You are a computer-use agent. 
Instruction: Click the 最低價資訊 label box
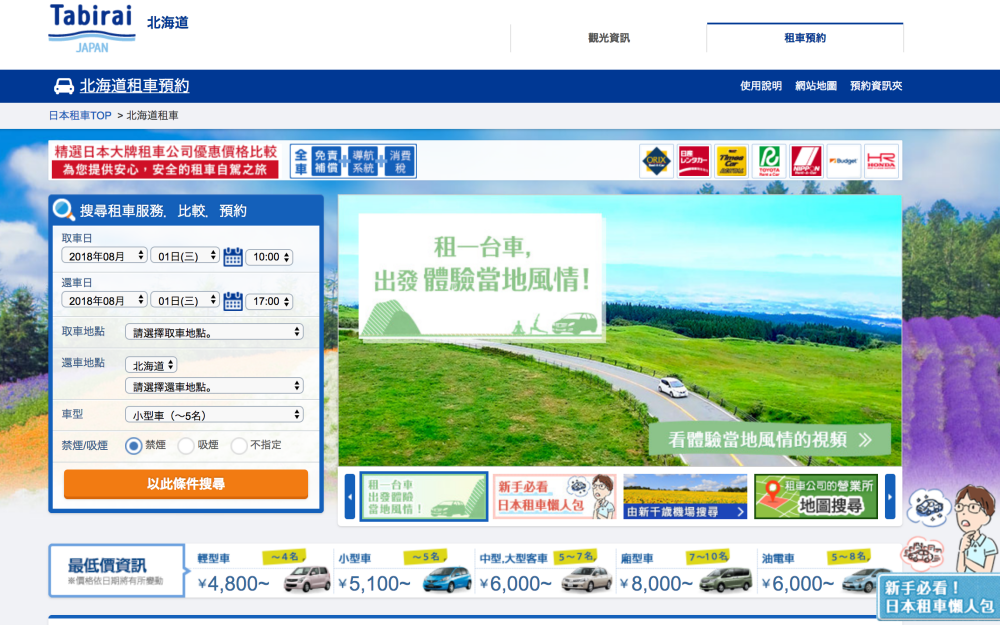point(117,571)
